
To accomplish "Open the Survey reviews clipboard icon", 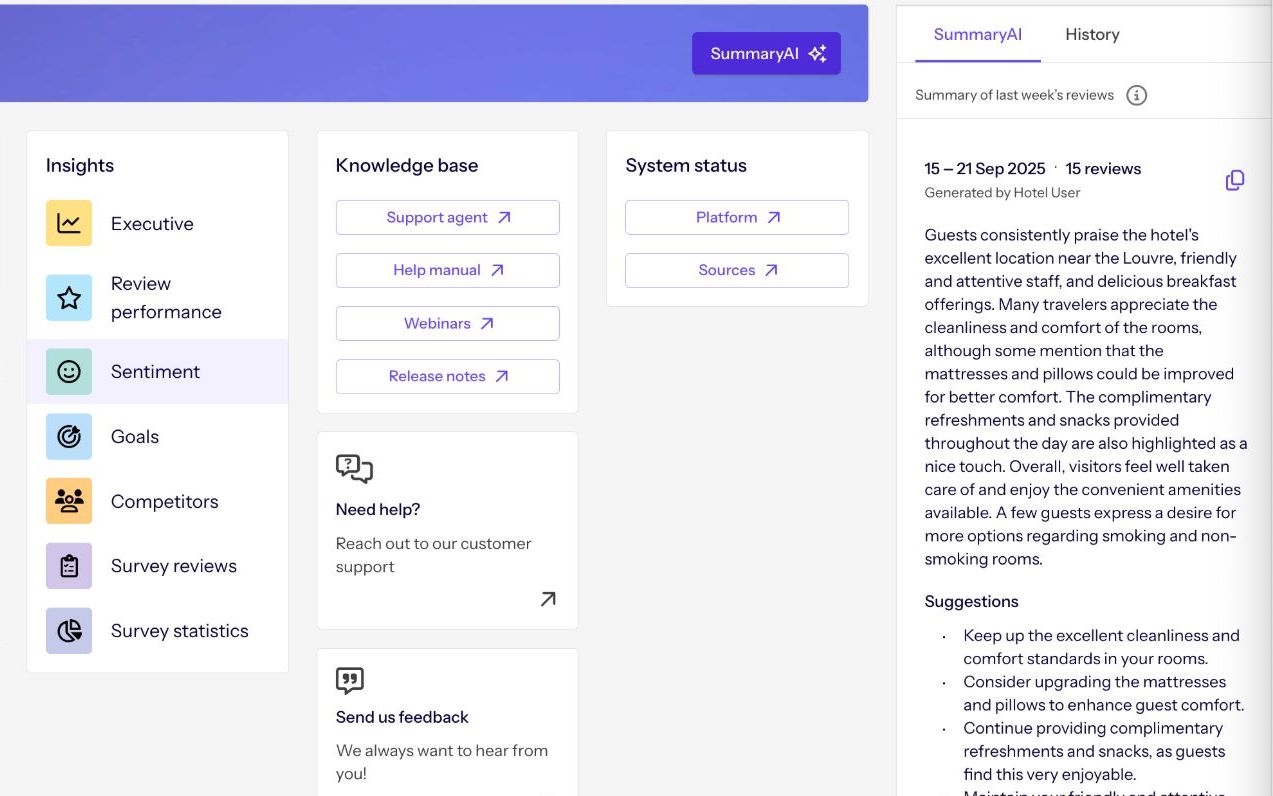I will [69, 566].
